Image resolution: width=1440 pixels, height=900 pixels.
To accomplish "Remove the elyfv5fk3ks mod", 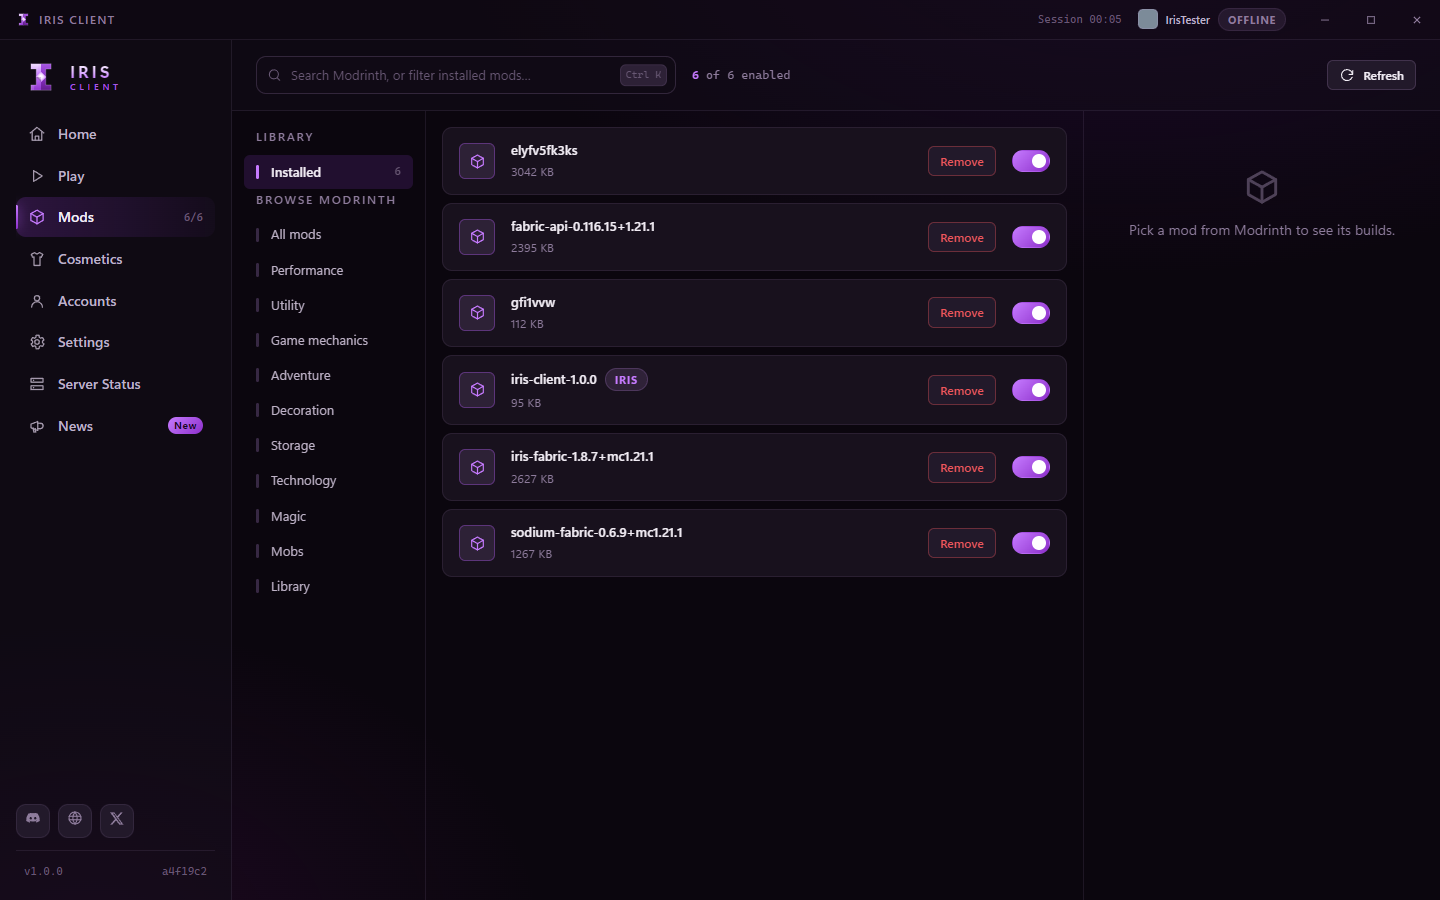I will click(x=962, y=161).
